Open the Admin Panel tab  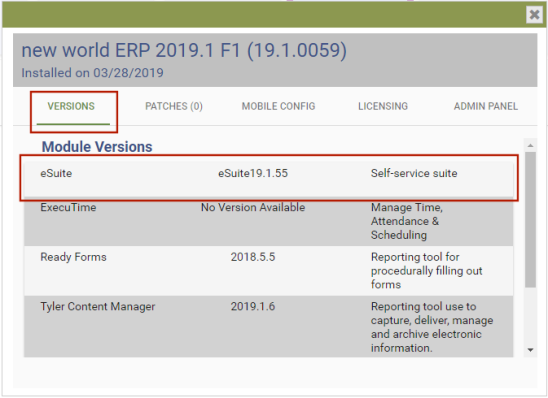tap(485, 106)
